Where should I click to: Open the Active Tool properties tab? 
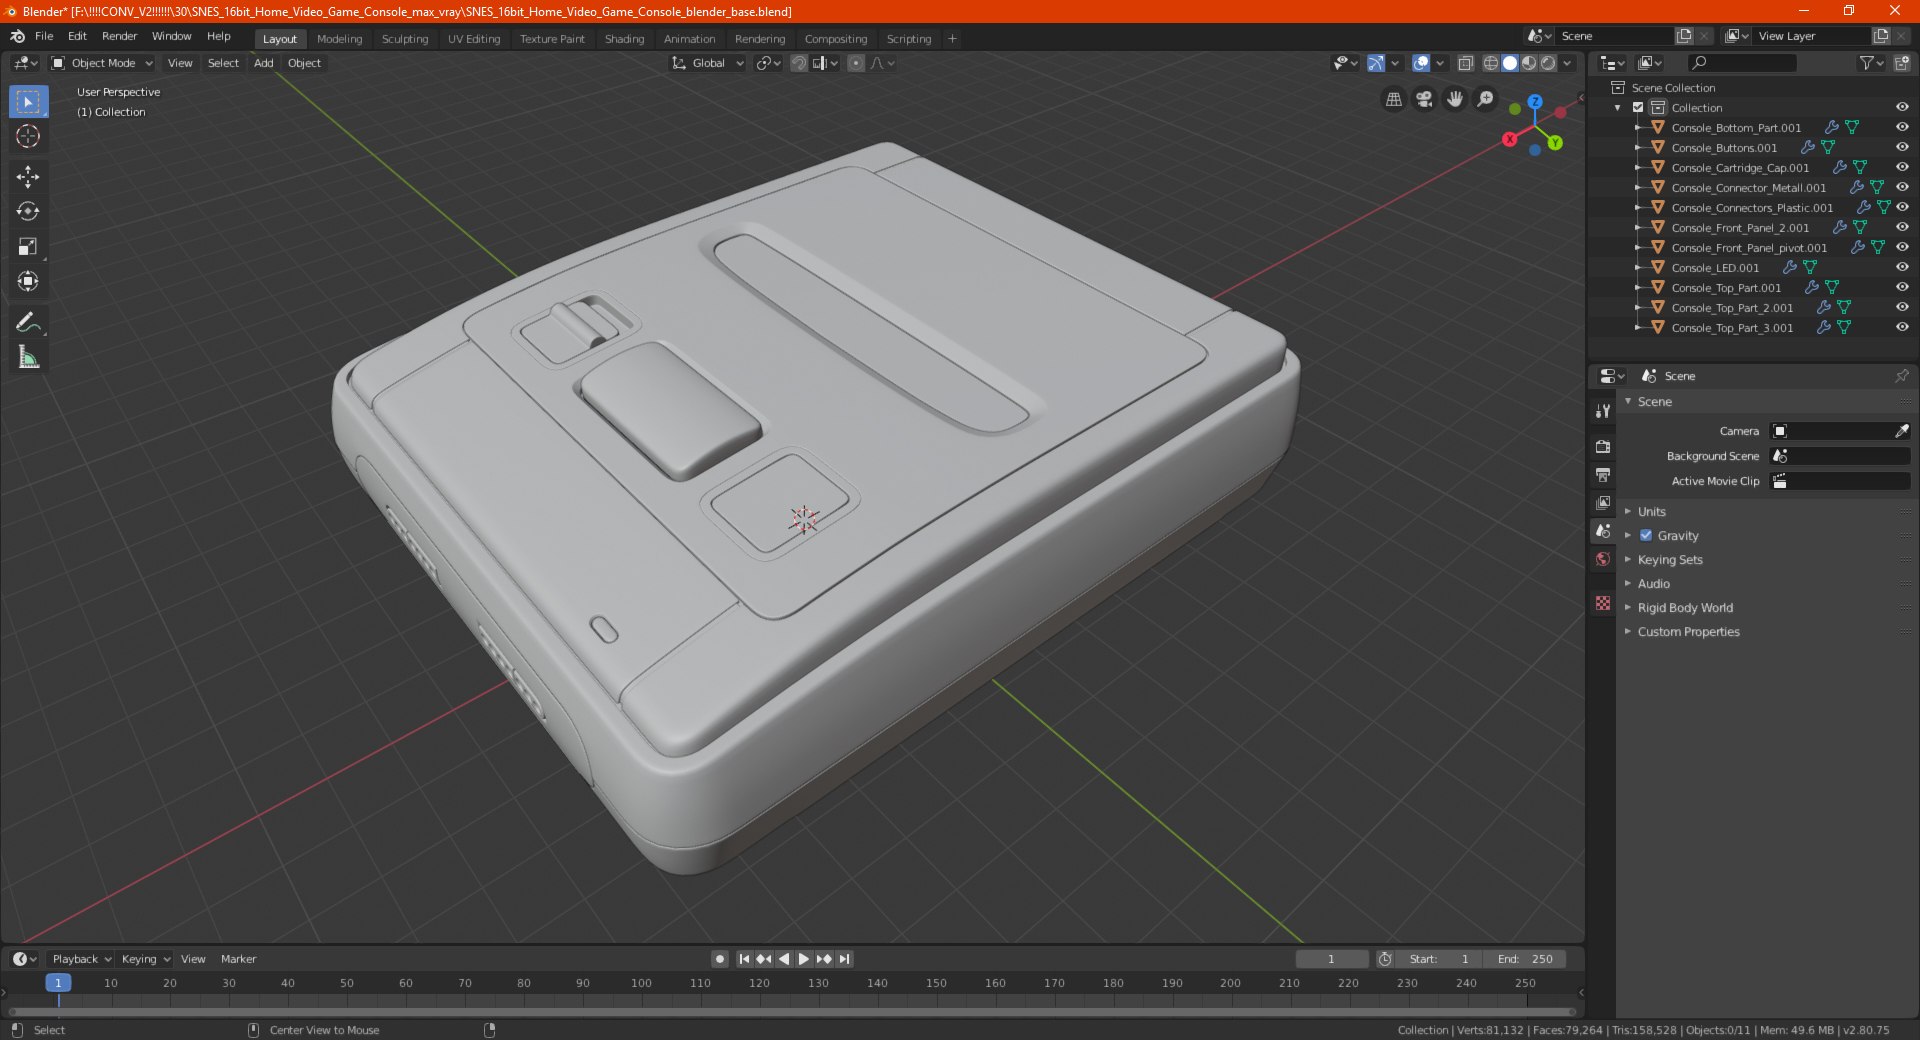click(1603, 410)
